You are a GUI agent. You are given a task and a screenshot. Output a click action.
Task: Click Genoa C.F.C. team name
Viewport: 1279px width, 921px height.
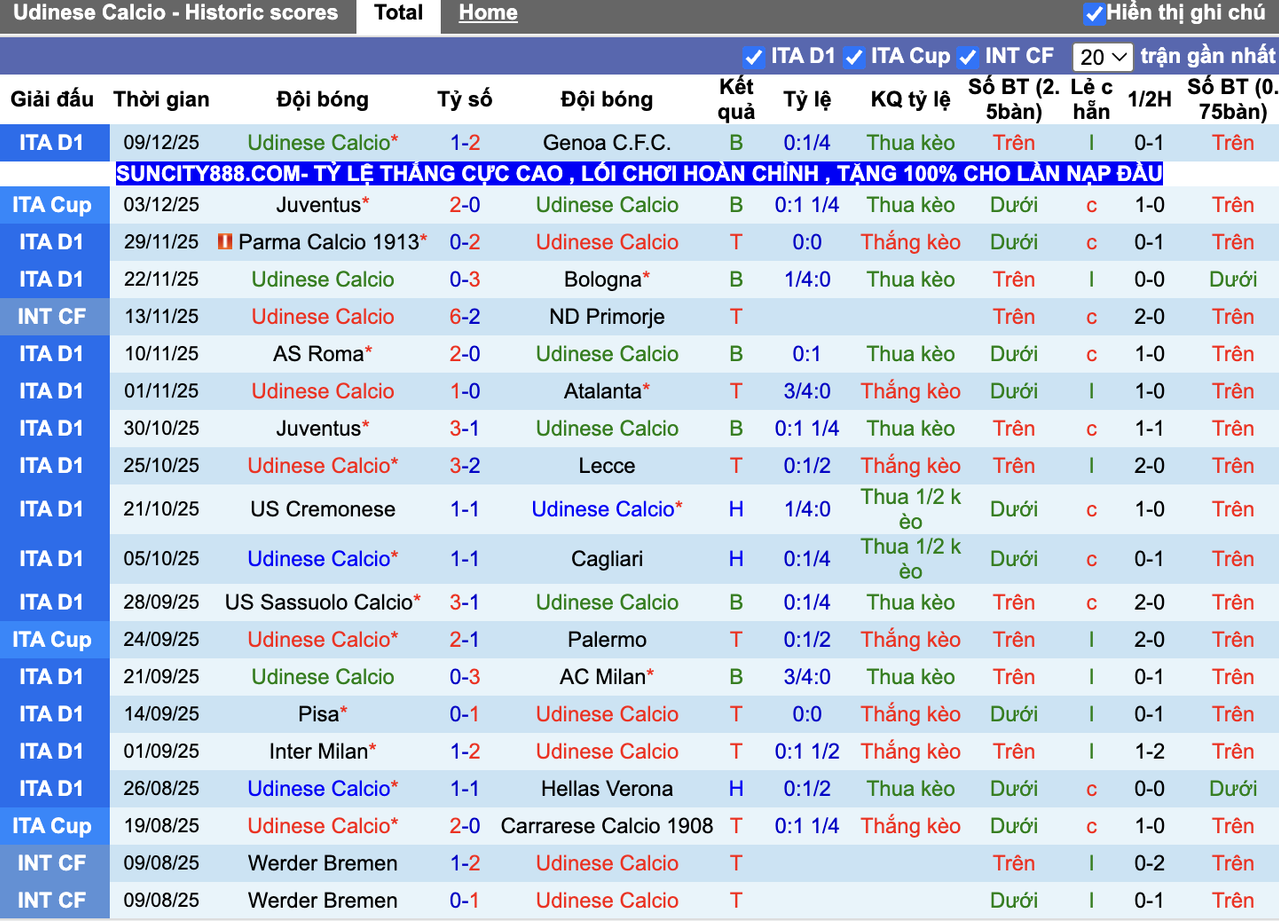(x=607, y=142)
